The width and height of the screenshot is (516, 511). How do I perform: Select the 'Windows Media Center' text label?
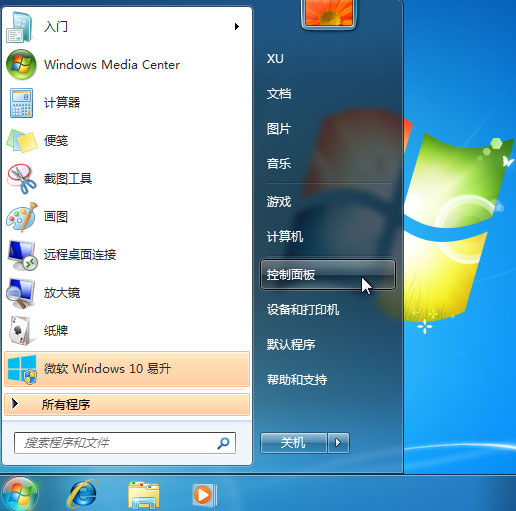click(112, 65)
